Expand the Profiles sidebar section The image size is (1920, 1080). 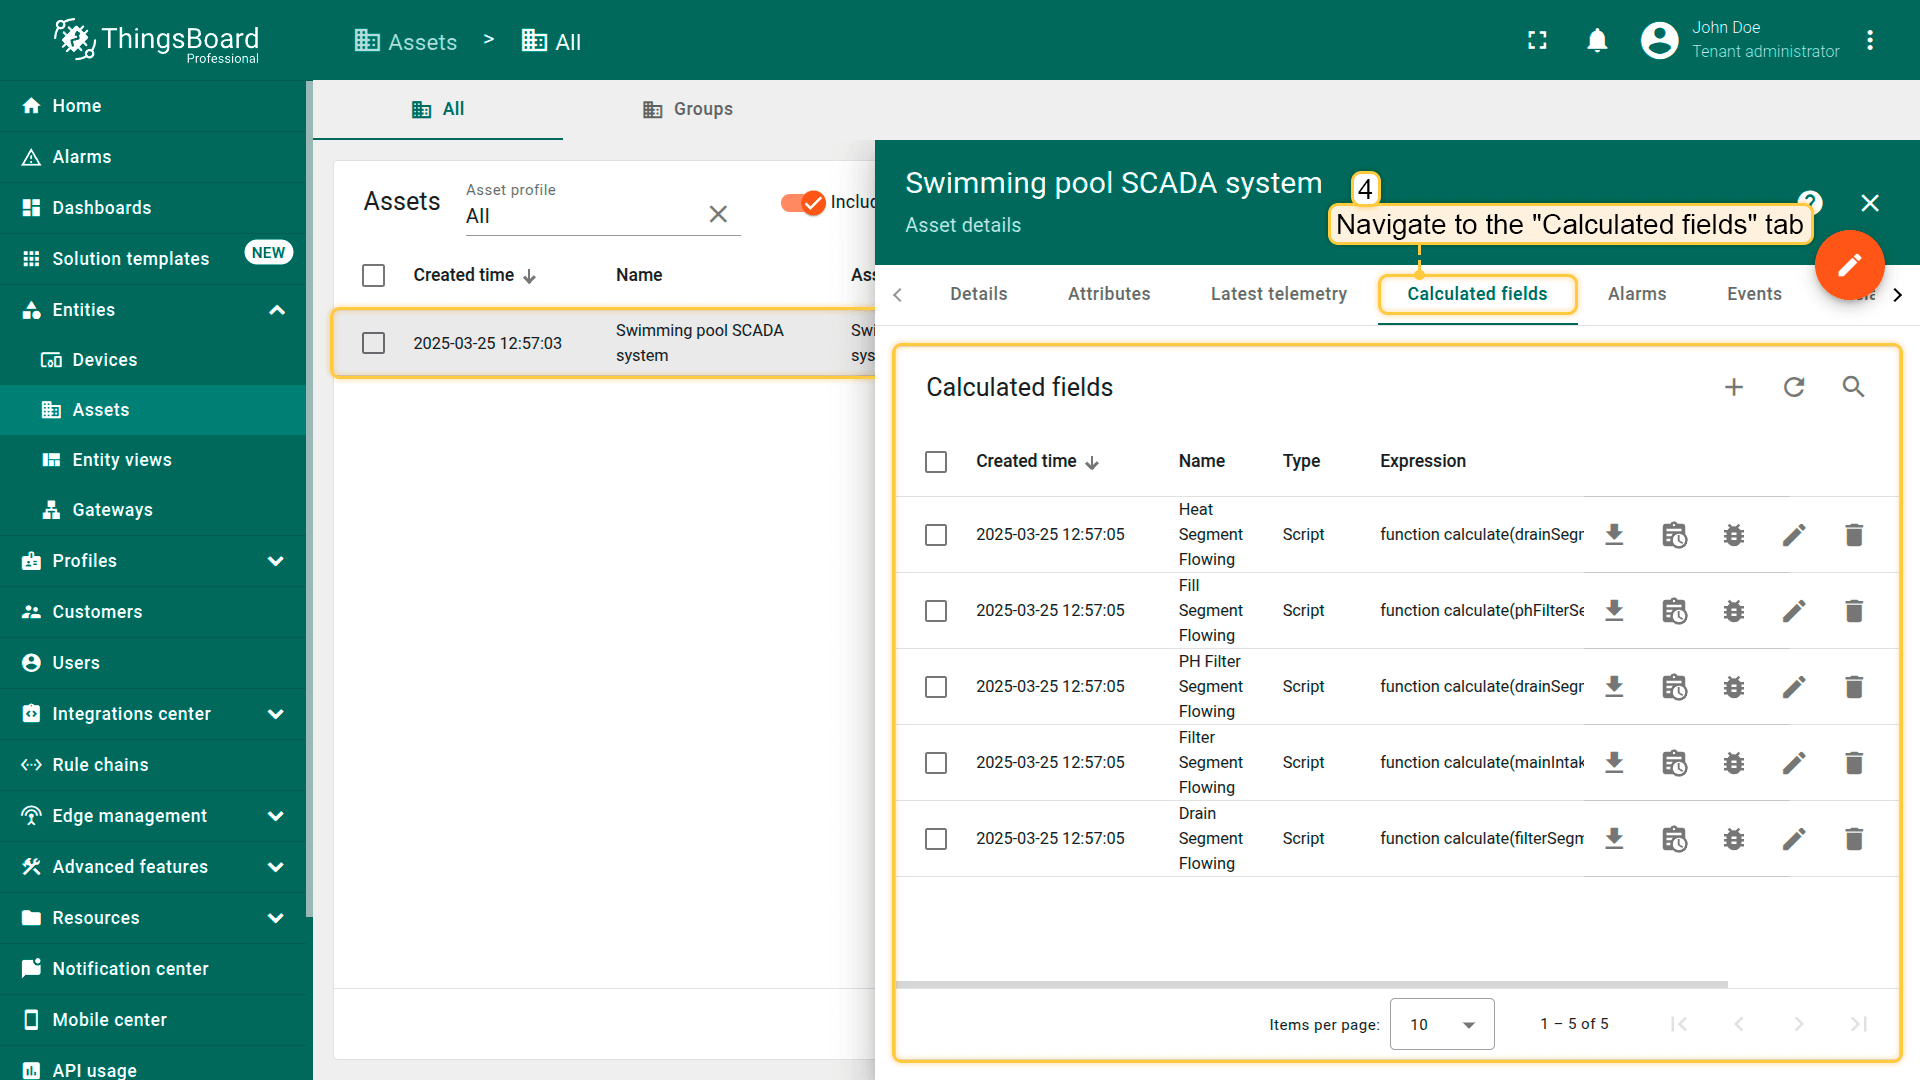click(x=276, y=561)
